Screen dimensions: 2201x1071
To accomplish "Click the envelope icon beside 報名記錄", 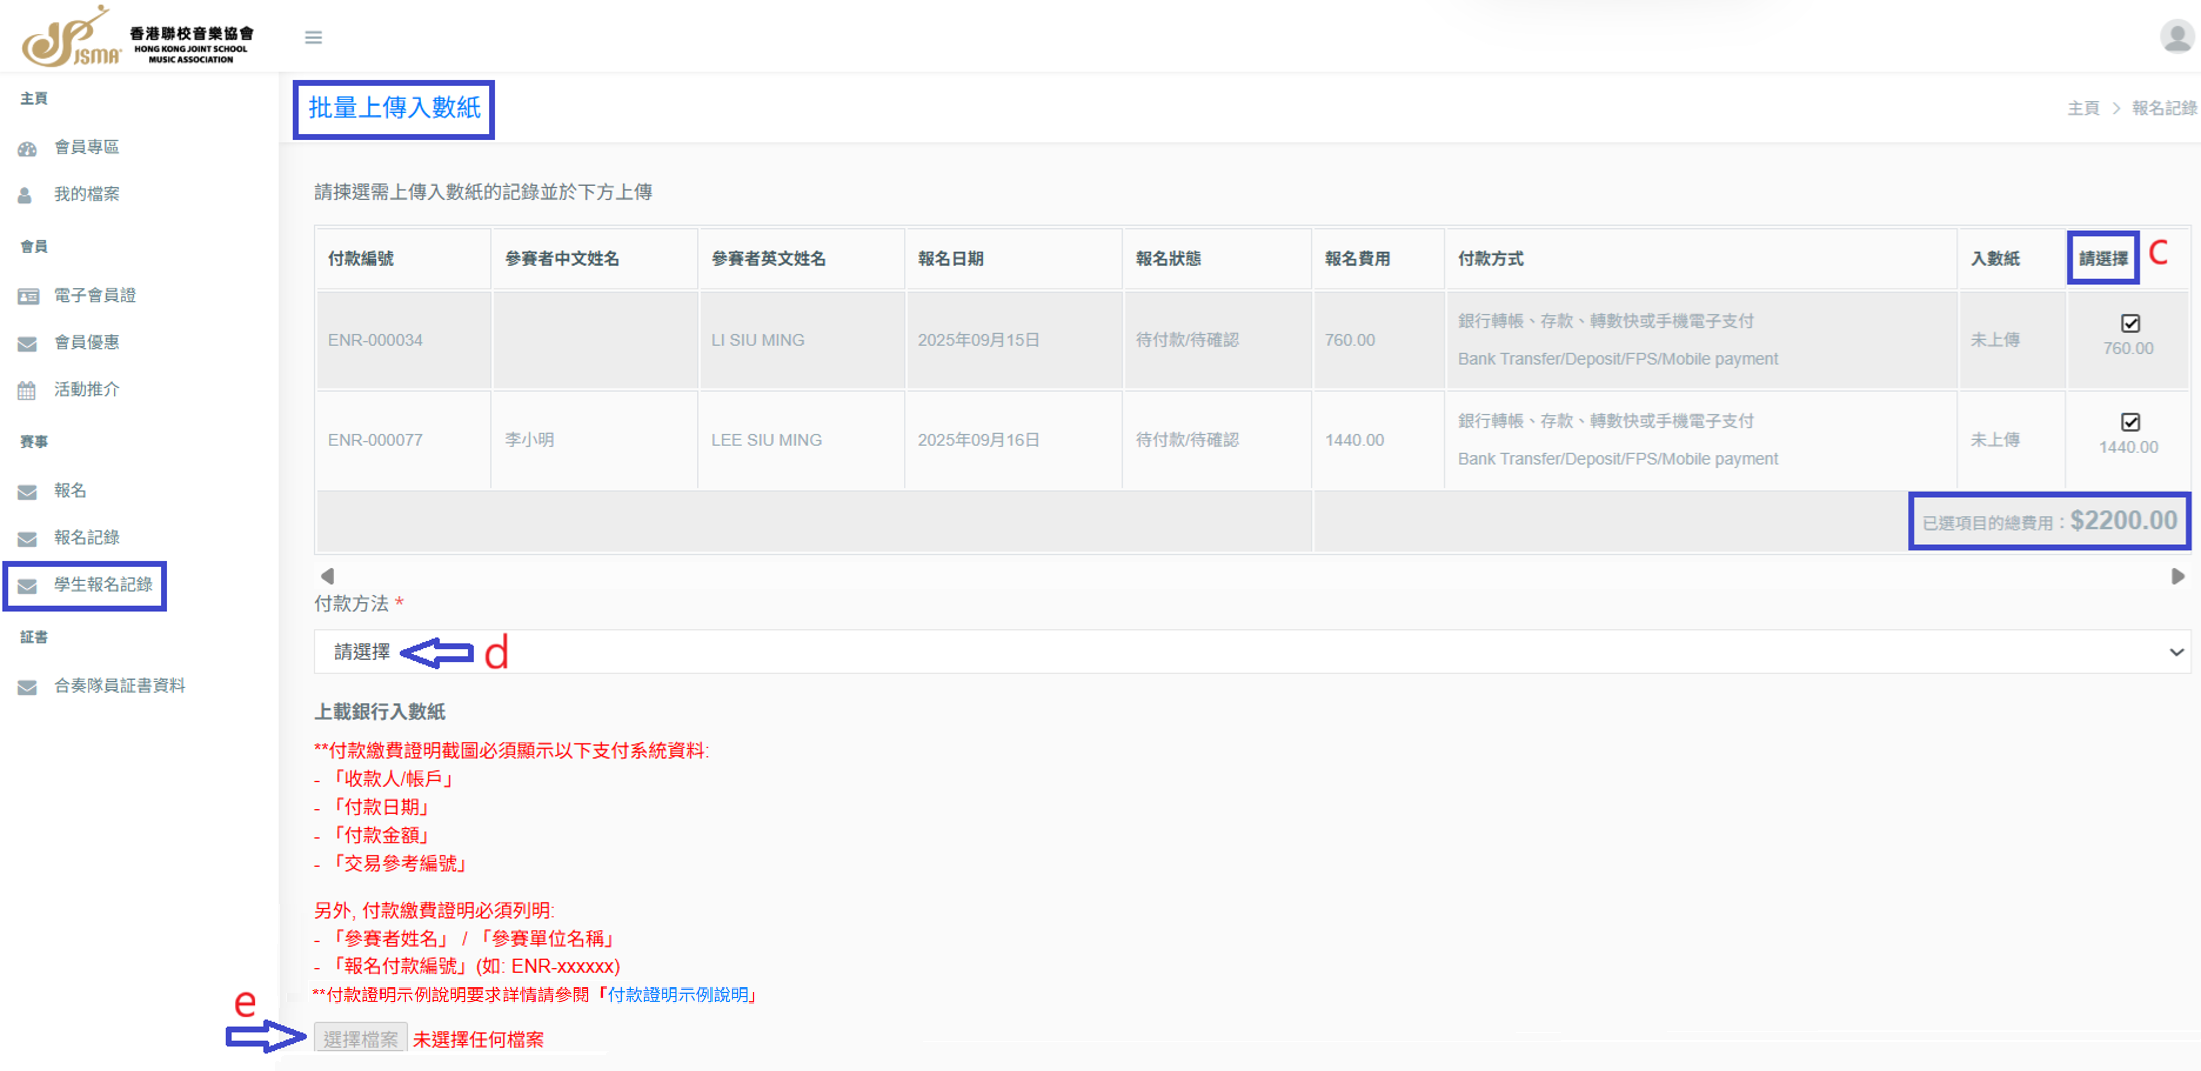I will [x=27, y=538].
